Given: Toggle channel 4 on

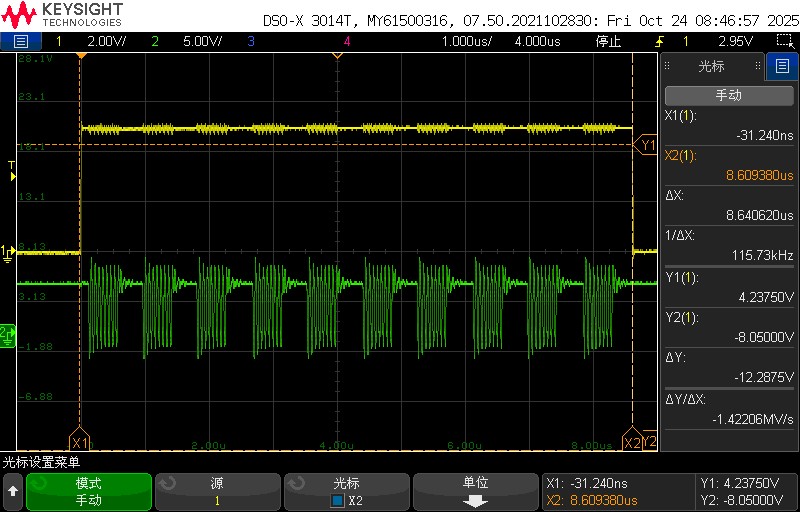Looking at the screenshot, I should coord(346,41).
